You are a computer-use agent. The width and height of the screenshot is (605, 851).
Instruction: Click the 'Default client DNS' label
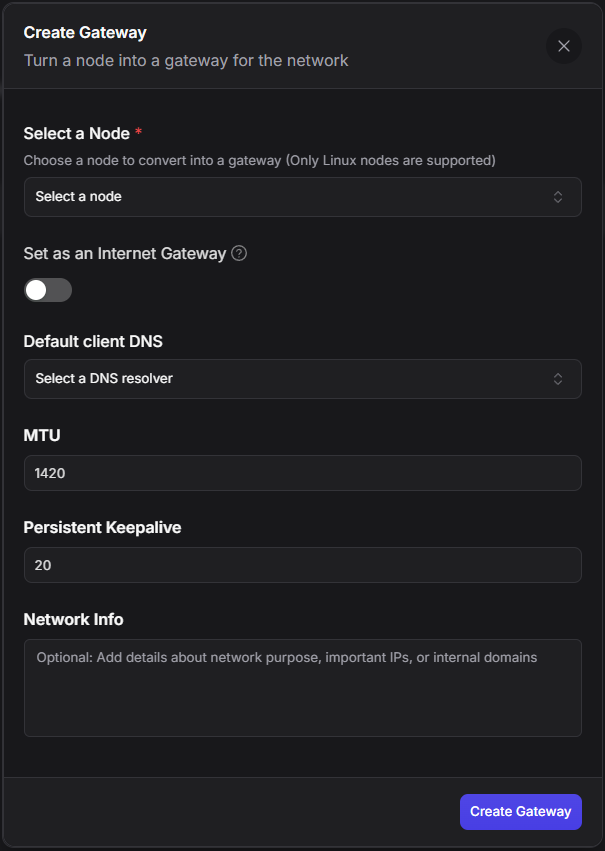pos(93,341)
